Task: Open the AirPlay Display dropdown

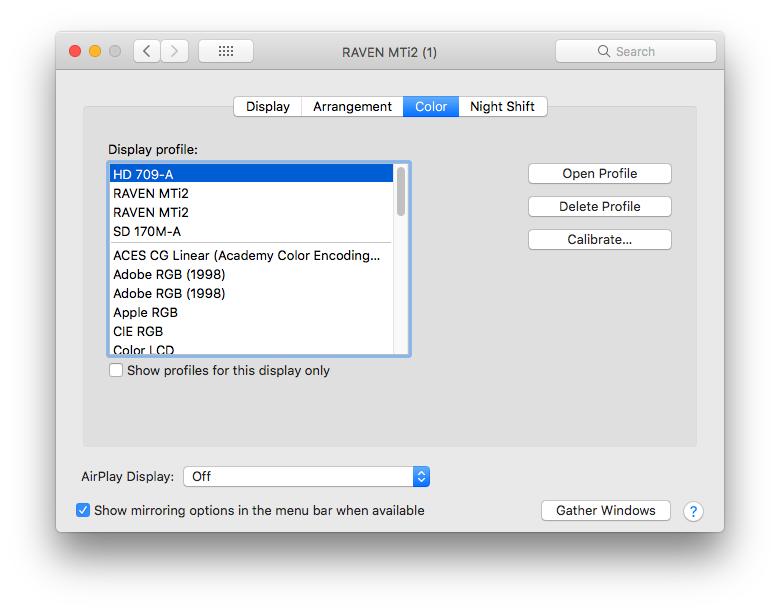Action: click(x=306, y=477)
